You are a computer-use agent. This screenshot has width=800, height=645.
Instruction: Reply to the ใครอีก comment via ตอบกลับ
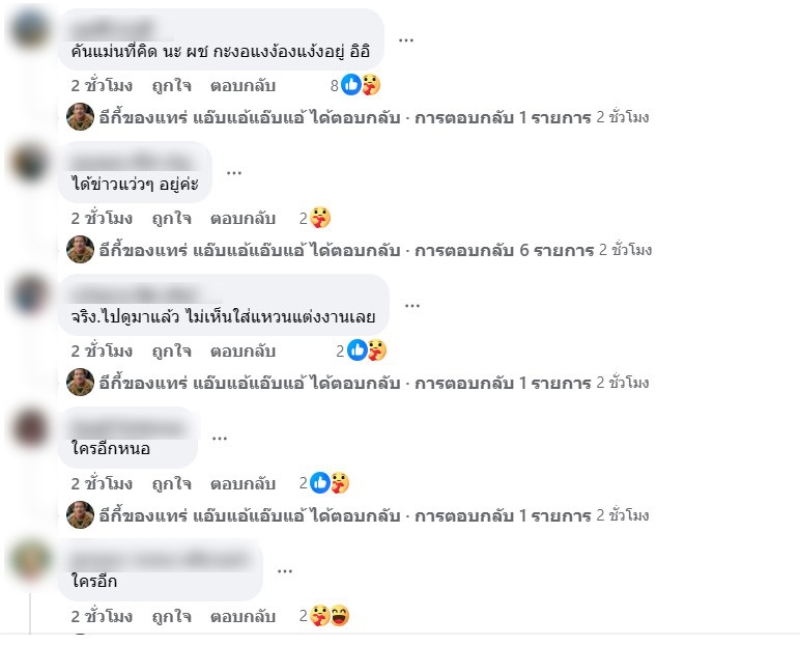point(243,616)
